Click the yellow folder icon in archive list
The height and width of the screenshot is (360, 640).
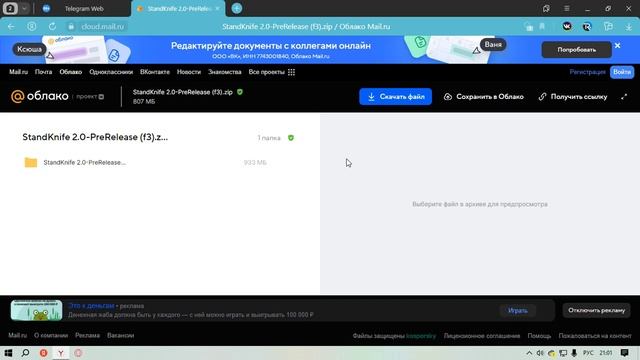click(x=31, y=162)
